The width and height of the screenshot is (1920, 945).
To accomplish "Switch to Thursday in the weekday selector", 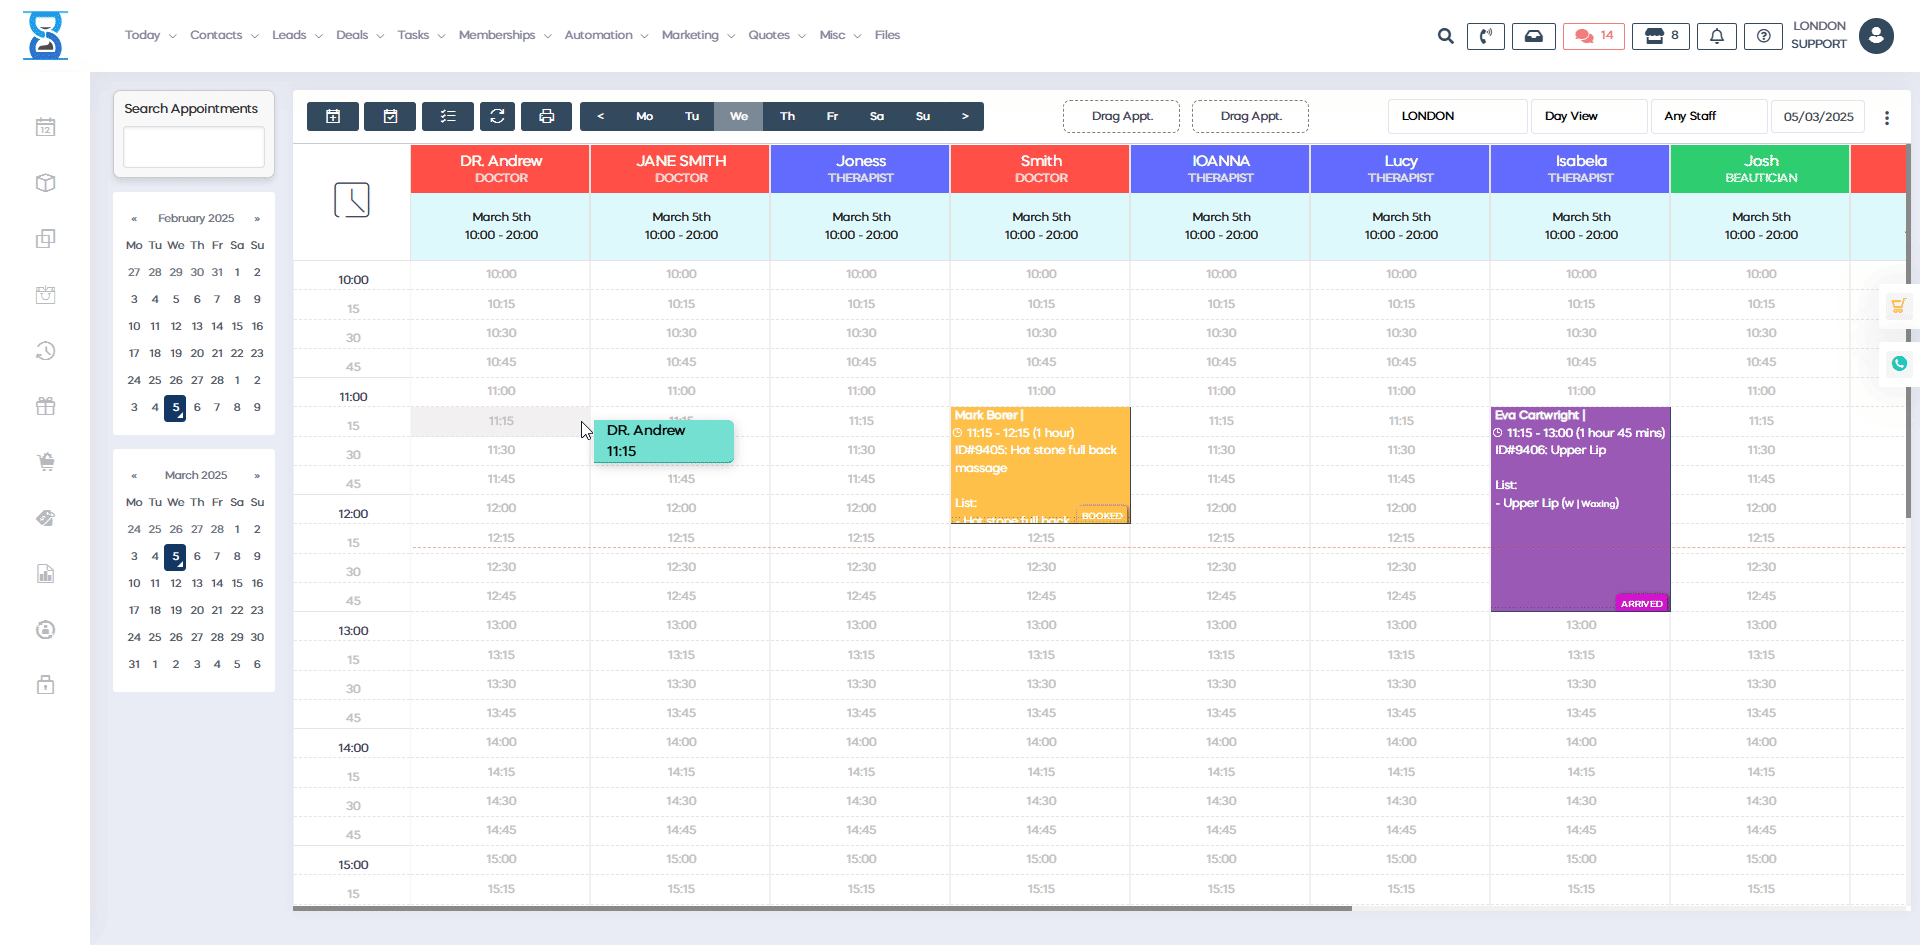I will tap(787, 116).
